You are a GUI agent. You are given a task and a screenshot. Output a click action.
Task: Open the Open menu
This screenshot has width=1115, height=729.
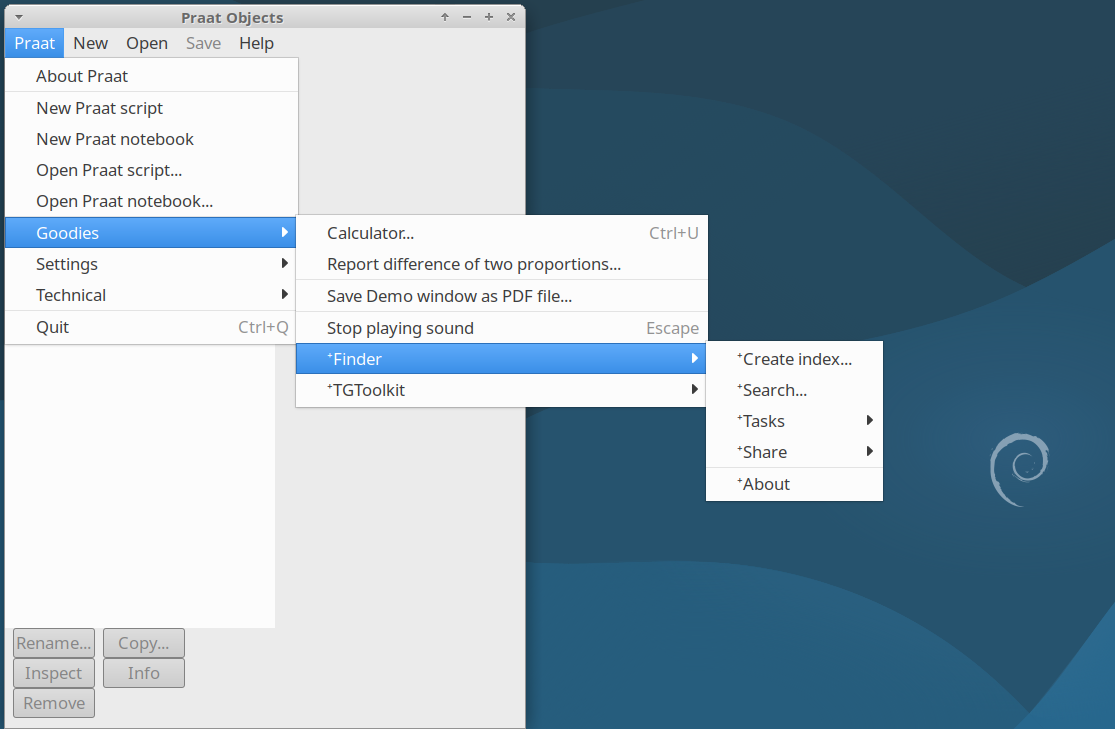(146, 43)
